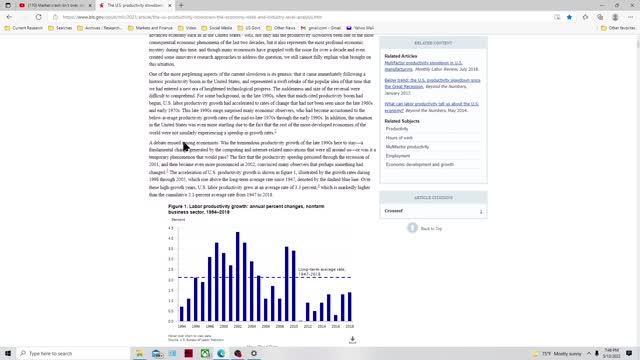
Task: Open a new tab with the plus button
Action: tap(181, 5)
